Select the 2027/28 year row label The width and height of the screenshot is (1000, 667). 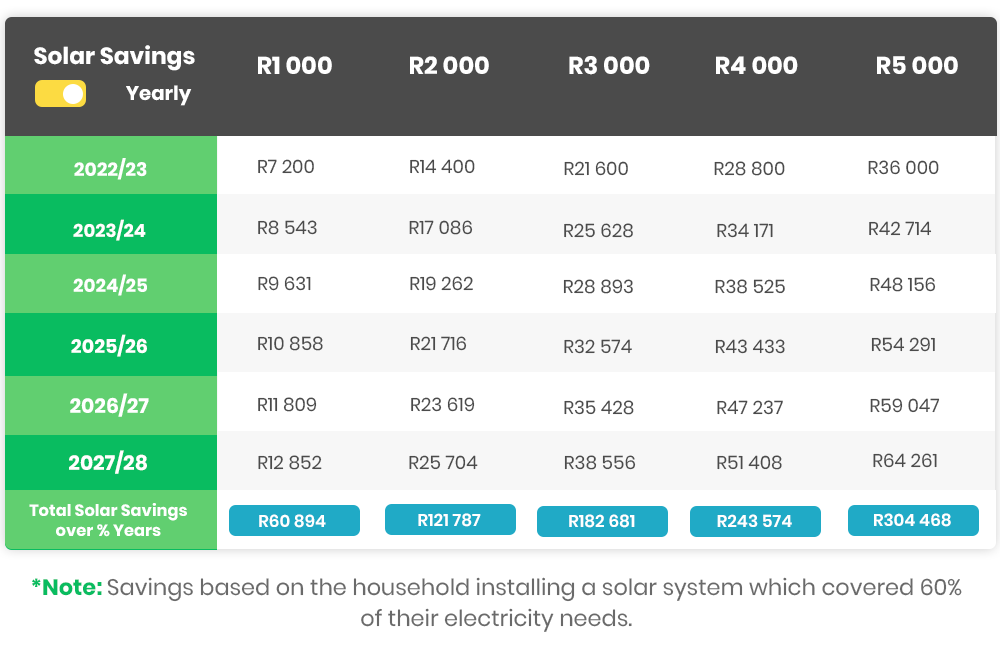pyautogui.click(x=110, y=463)
